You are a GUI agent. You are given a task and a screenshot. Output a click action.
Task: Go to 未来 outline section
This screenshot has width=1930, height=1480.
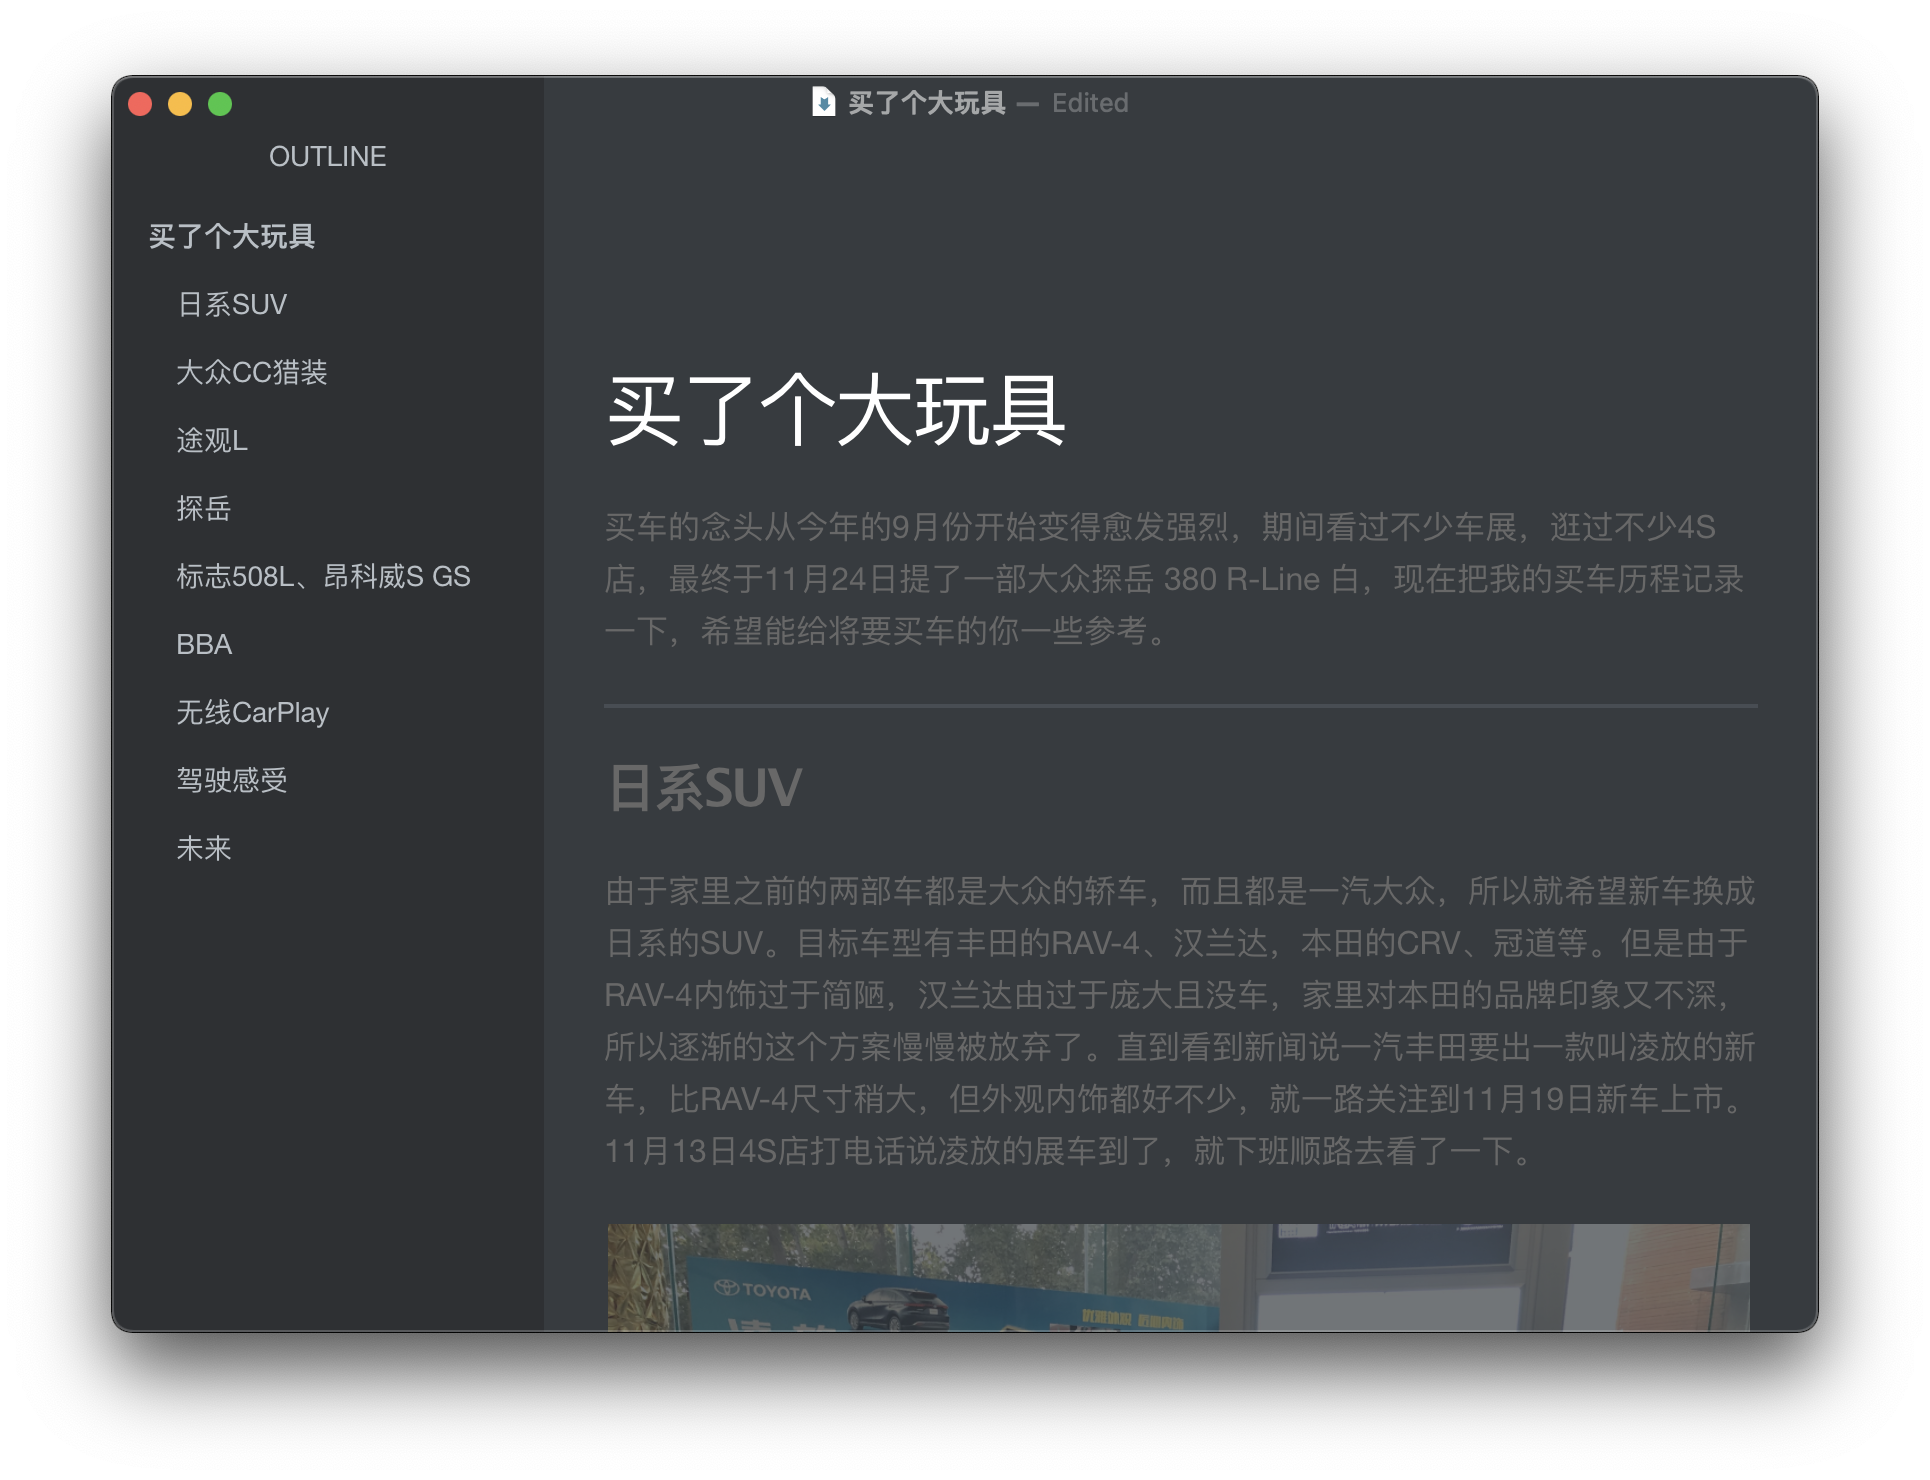[204, 849]
